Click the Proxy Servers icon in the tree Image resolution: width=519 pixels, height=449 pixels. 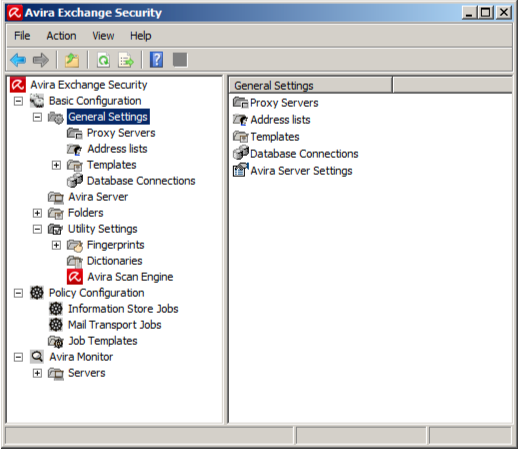[75, 133]
